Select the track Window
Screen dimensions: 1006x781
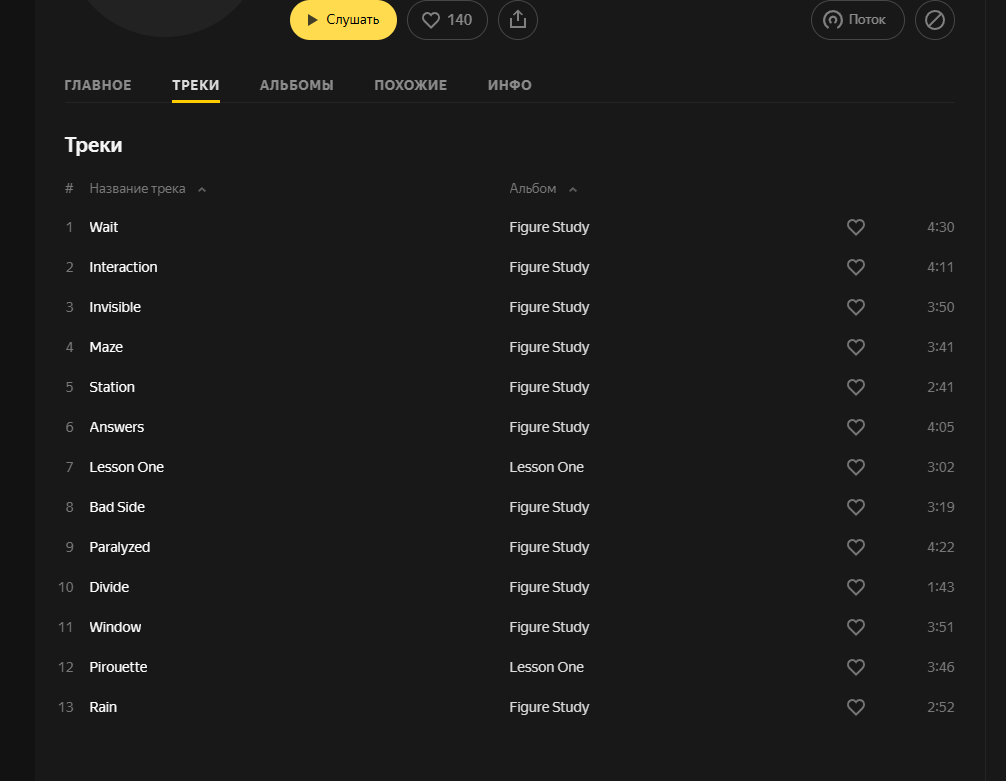point(115,627)
